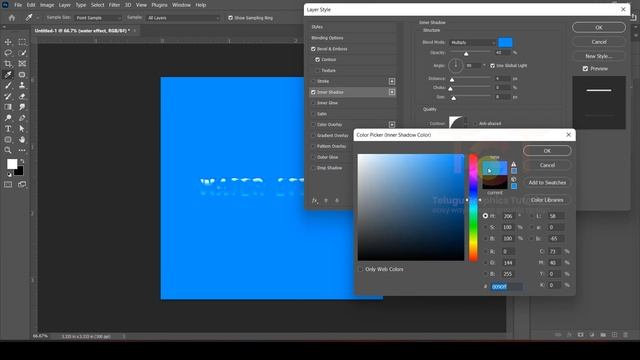The image size is (640, 360).
Task: Click New Style button in Layer Style
Action: click(x=599, y=56)
